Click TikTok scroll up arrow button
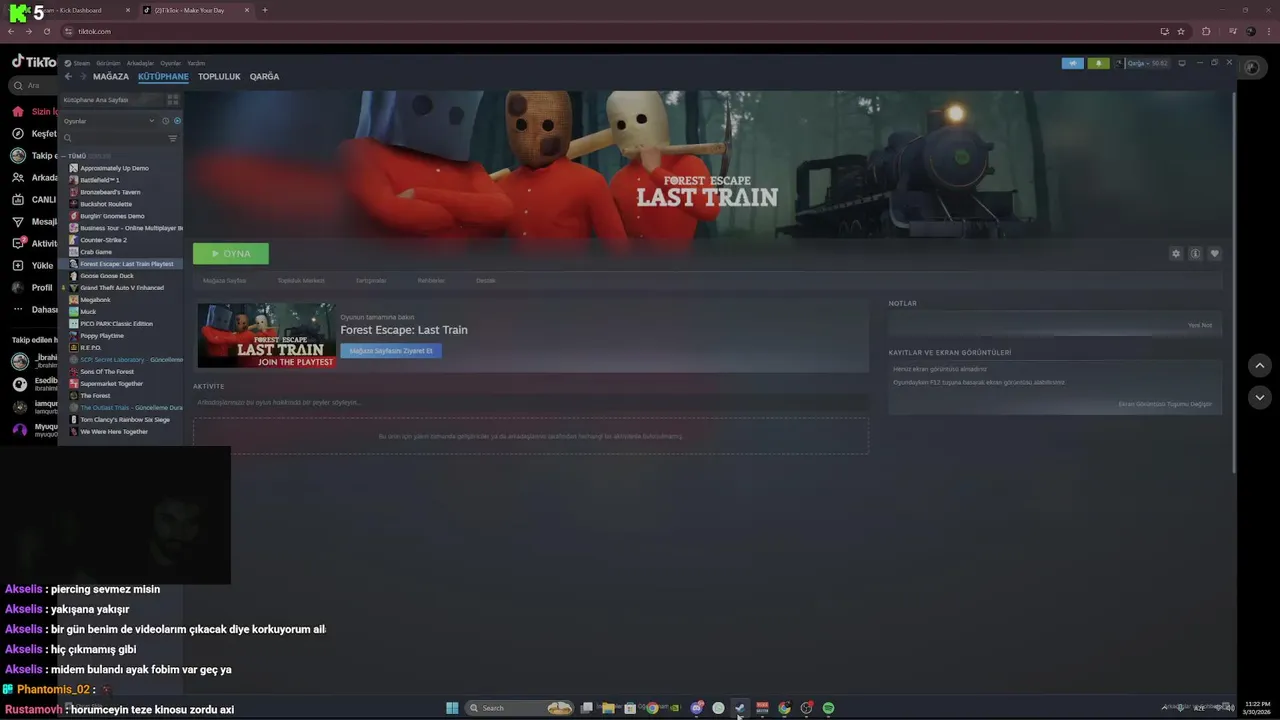This screenshot has width=1280, height=720. (1259, 365)
